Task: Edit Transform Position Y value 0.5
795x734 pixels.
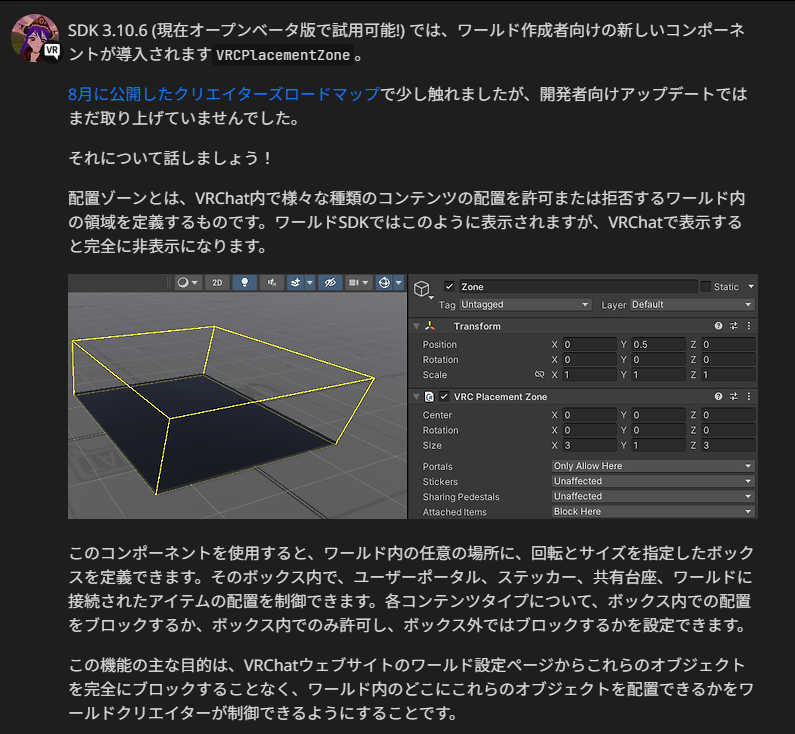Action: coord(658,344)
